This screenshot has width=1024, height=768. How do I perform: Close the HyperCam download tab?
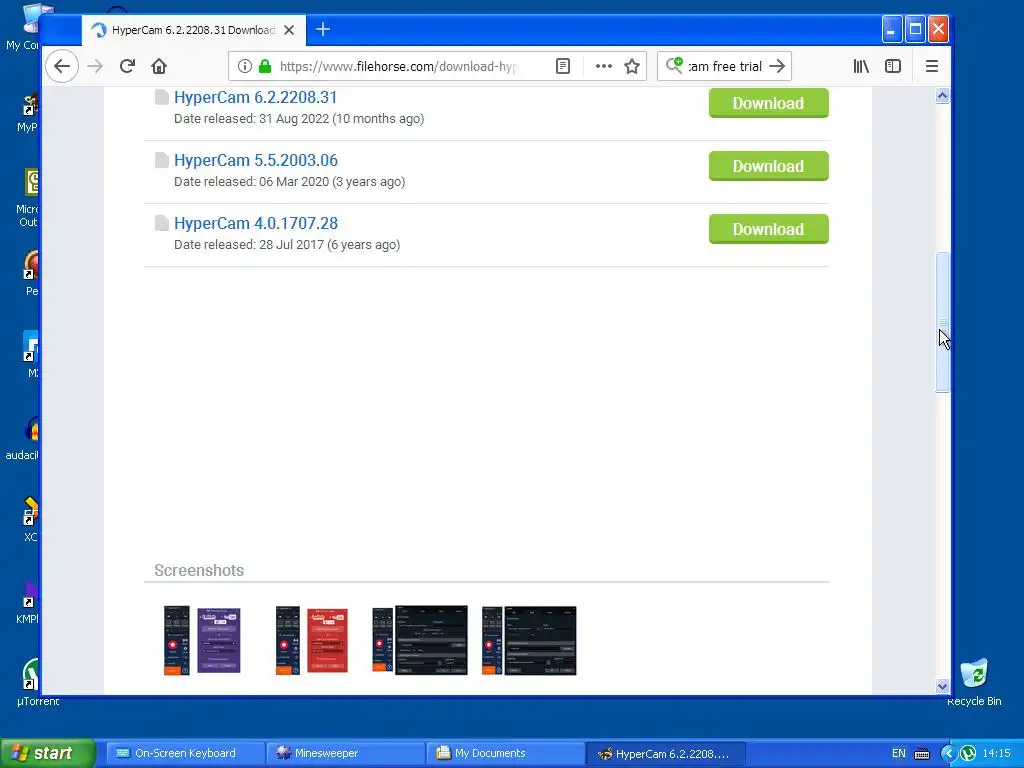[x=289, y=30]
